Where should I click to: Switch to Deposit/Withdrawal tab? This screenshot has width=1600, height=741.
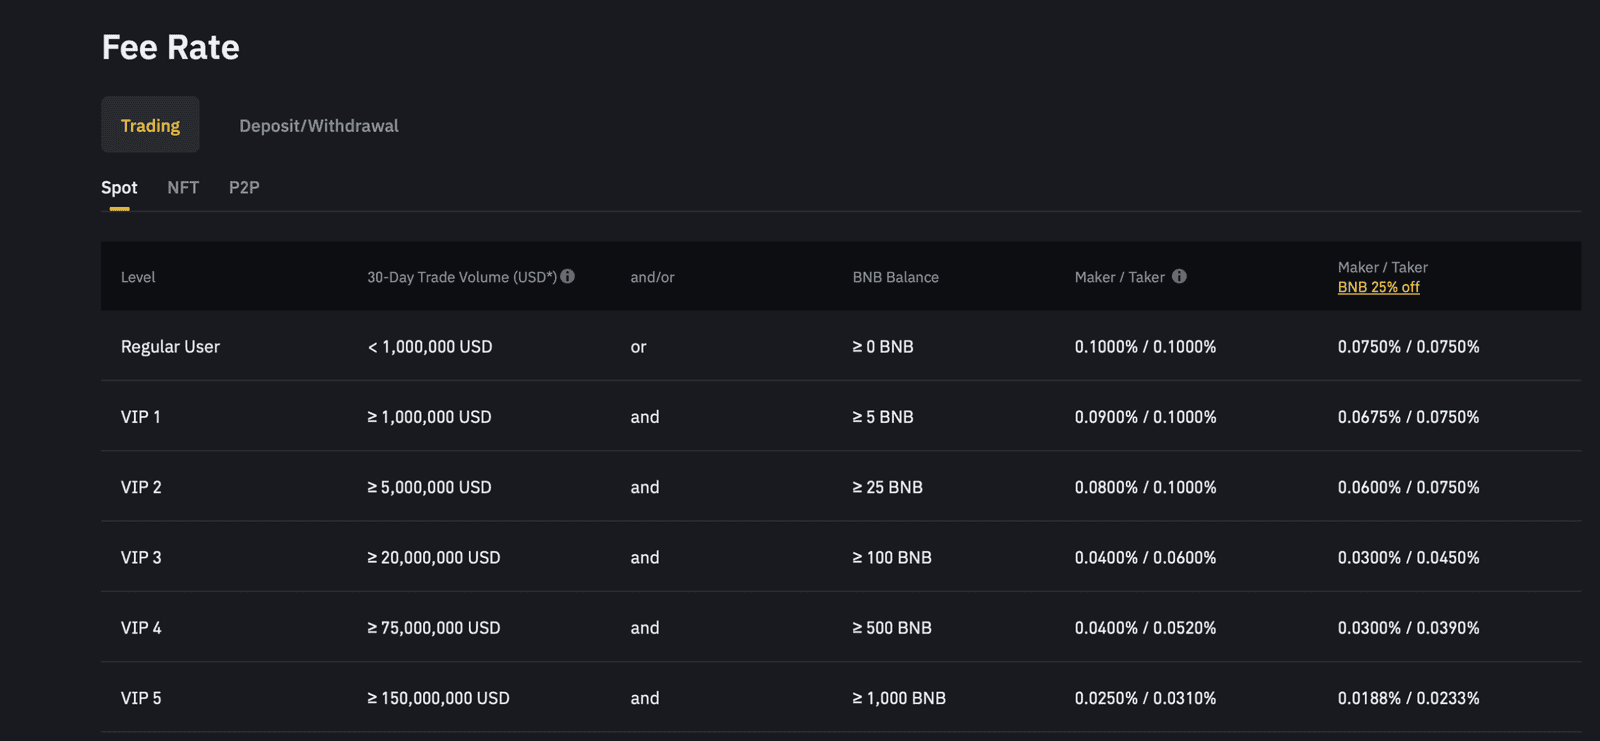click(319, 125)
